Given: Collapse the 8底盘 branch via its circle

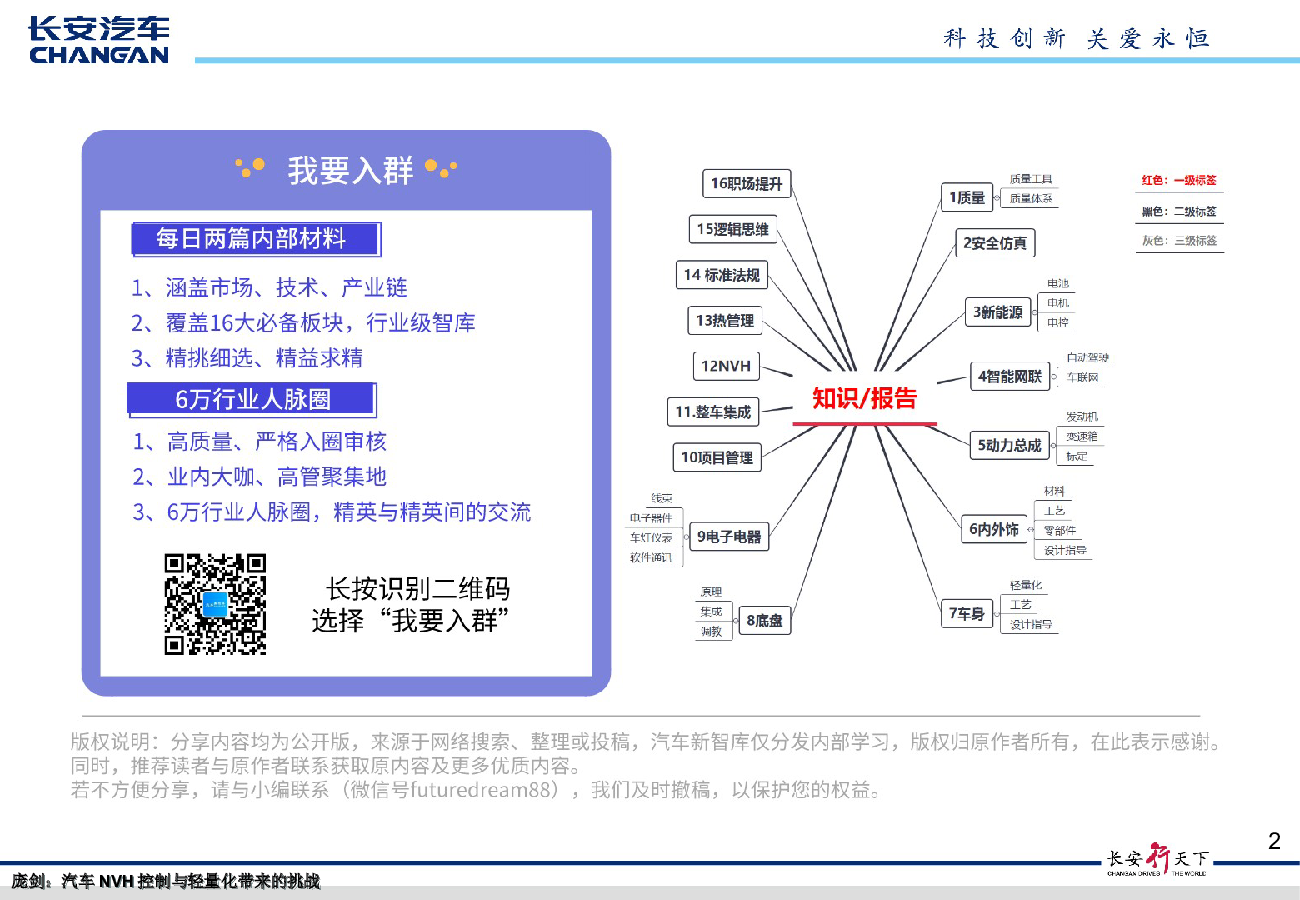Looking at the screenshot, I should [x=734, y=622].
